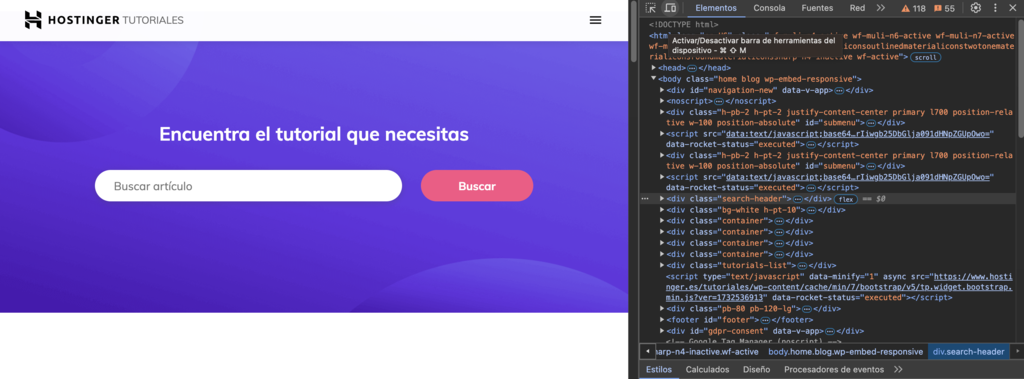Click ellipsis inside gdpr-consent div
This screenshot has width=1024, height=379.
click(830, 331)
